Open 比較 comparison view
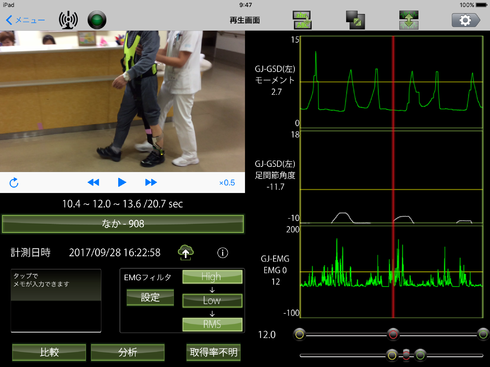This screenshot has width=490, height=367. point(49,352)
